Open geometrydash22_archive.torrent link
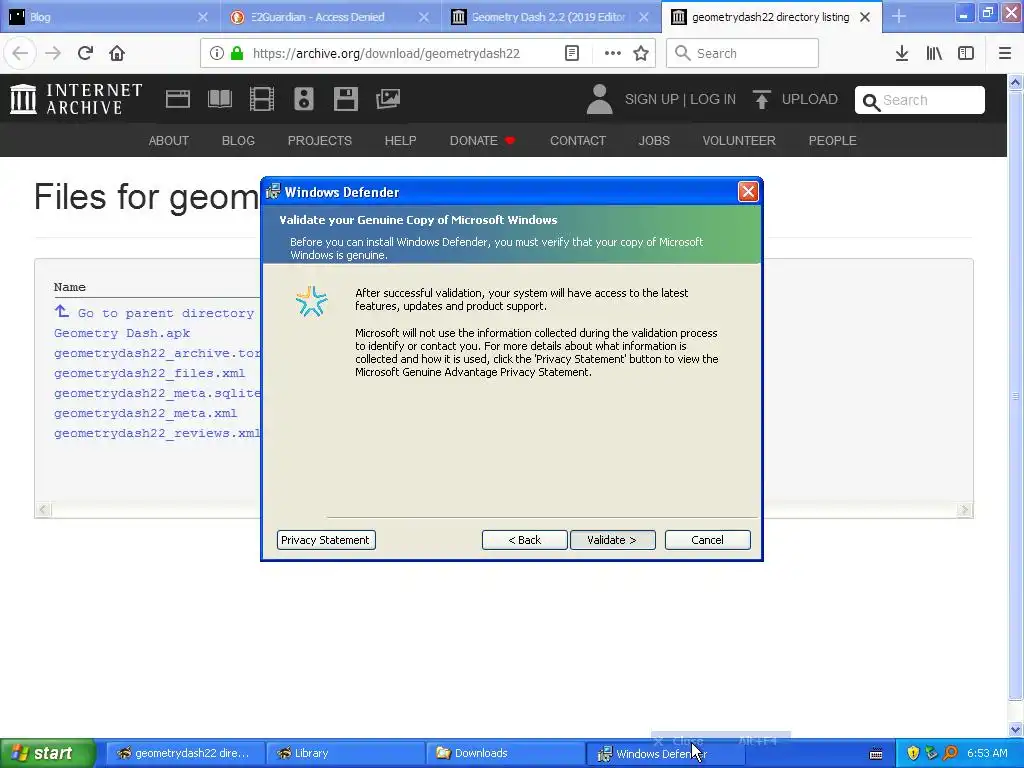The width and height of the screenshot is (1024, 768). (x=157, y=353)
